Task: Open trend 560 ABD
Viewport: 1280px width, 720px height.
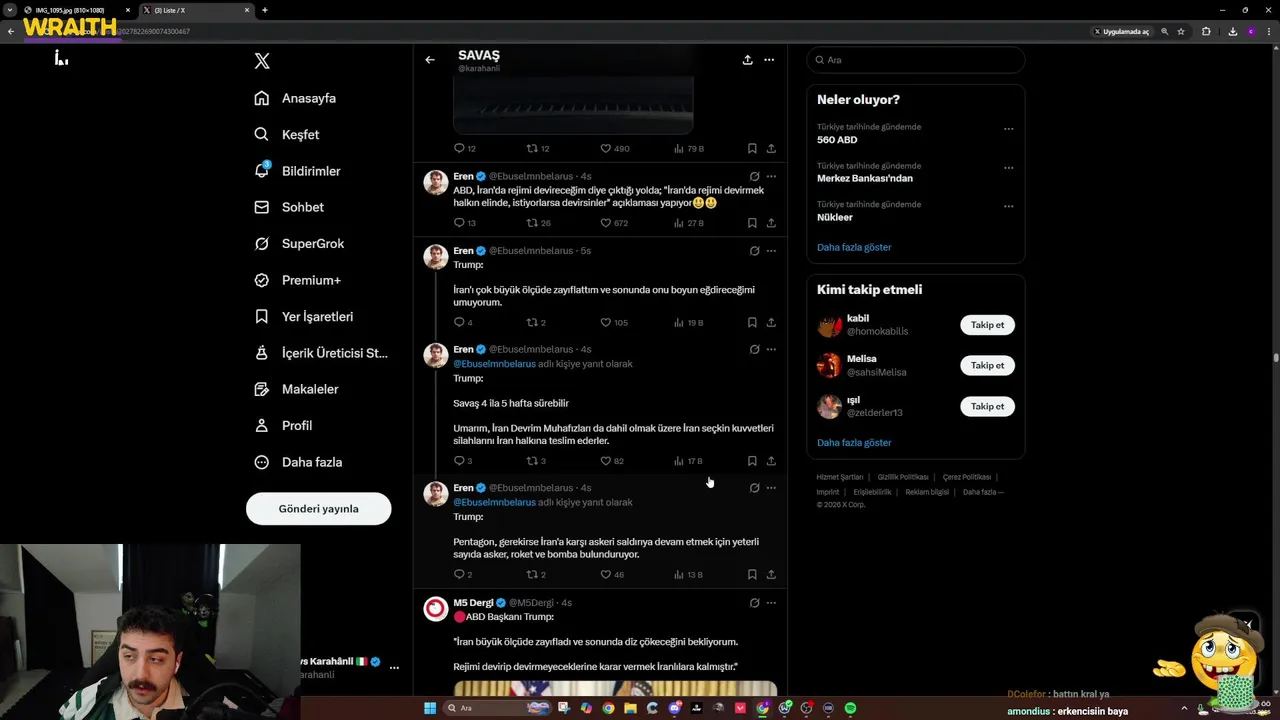Action: pos(837,140)
